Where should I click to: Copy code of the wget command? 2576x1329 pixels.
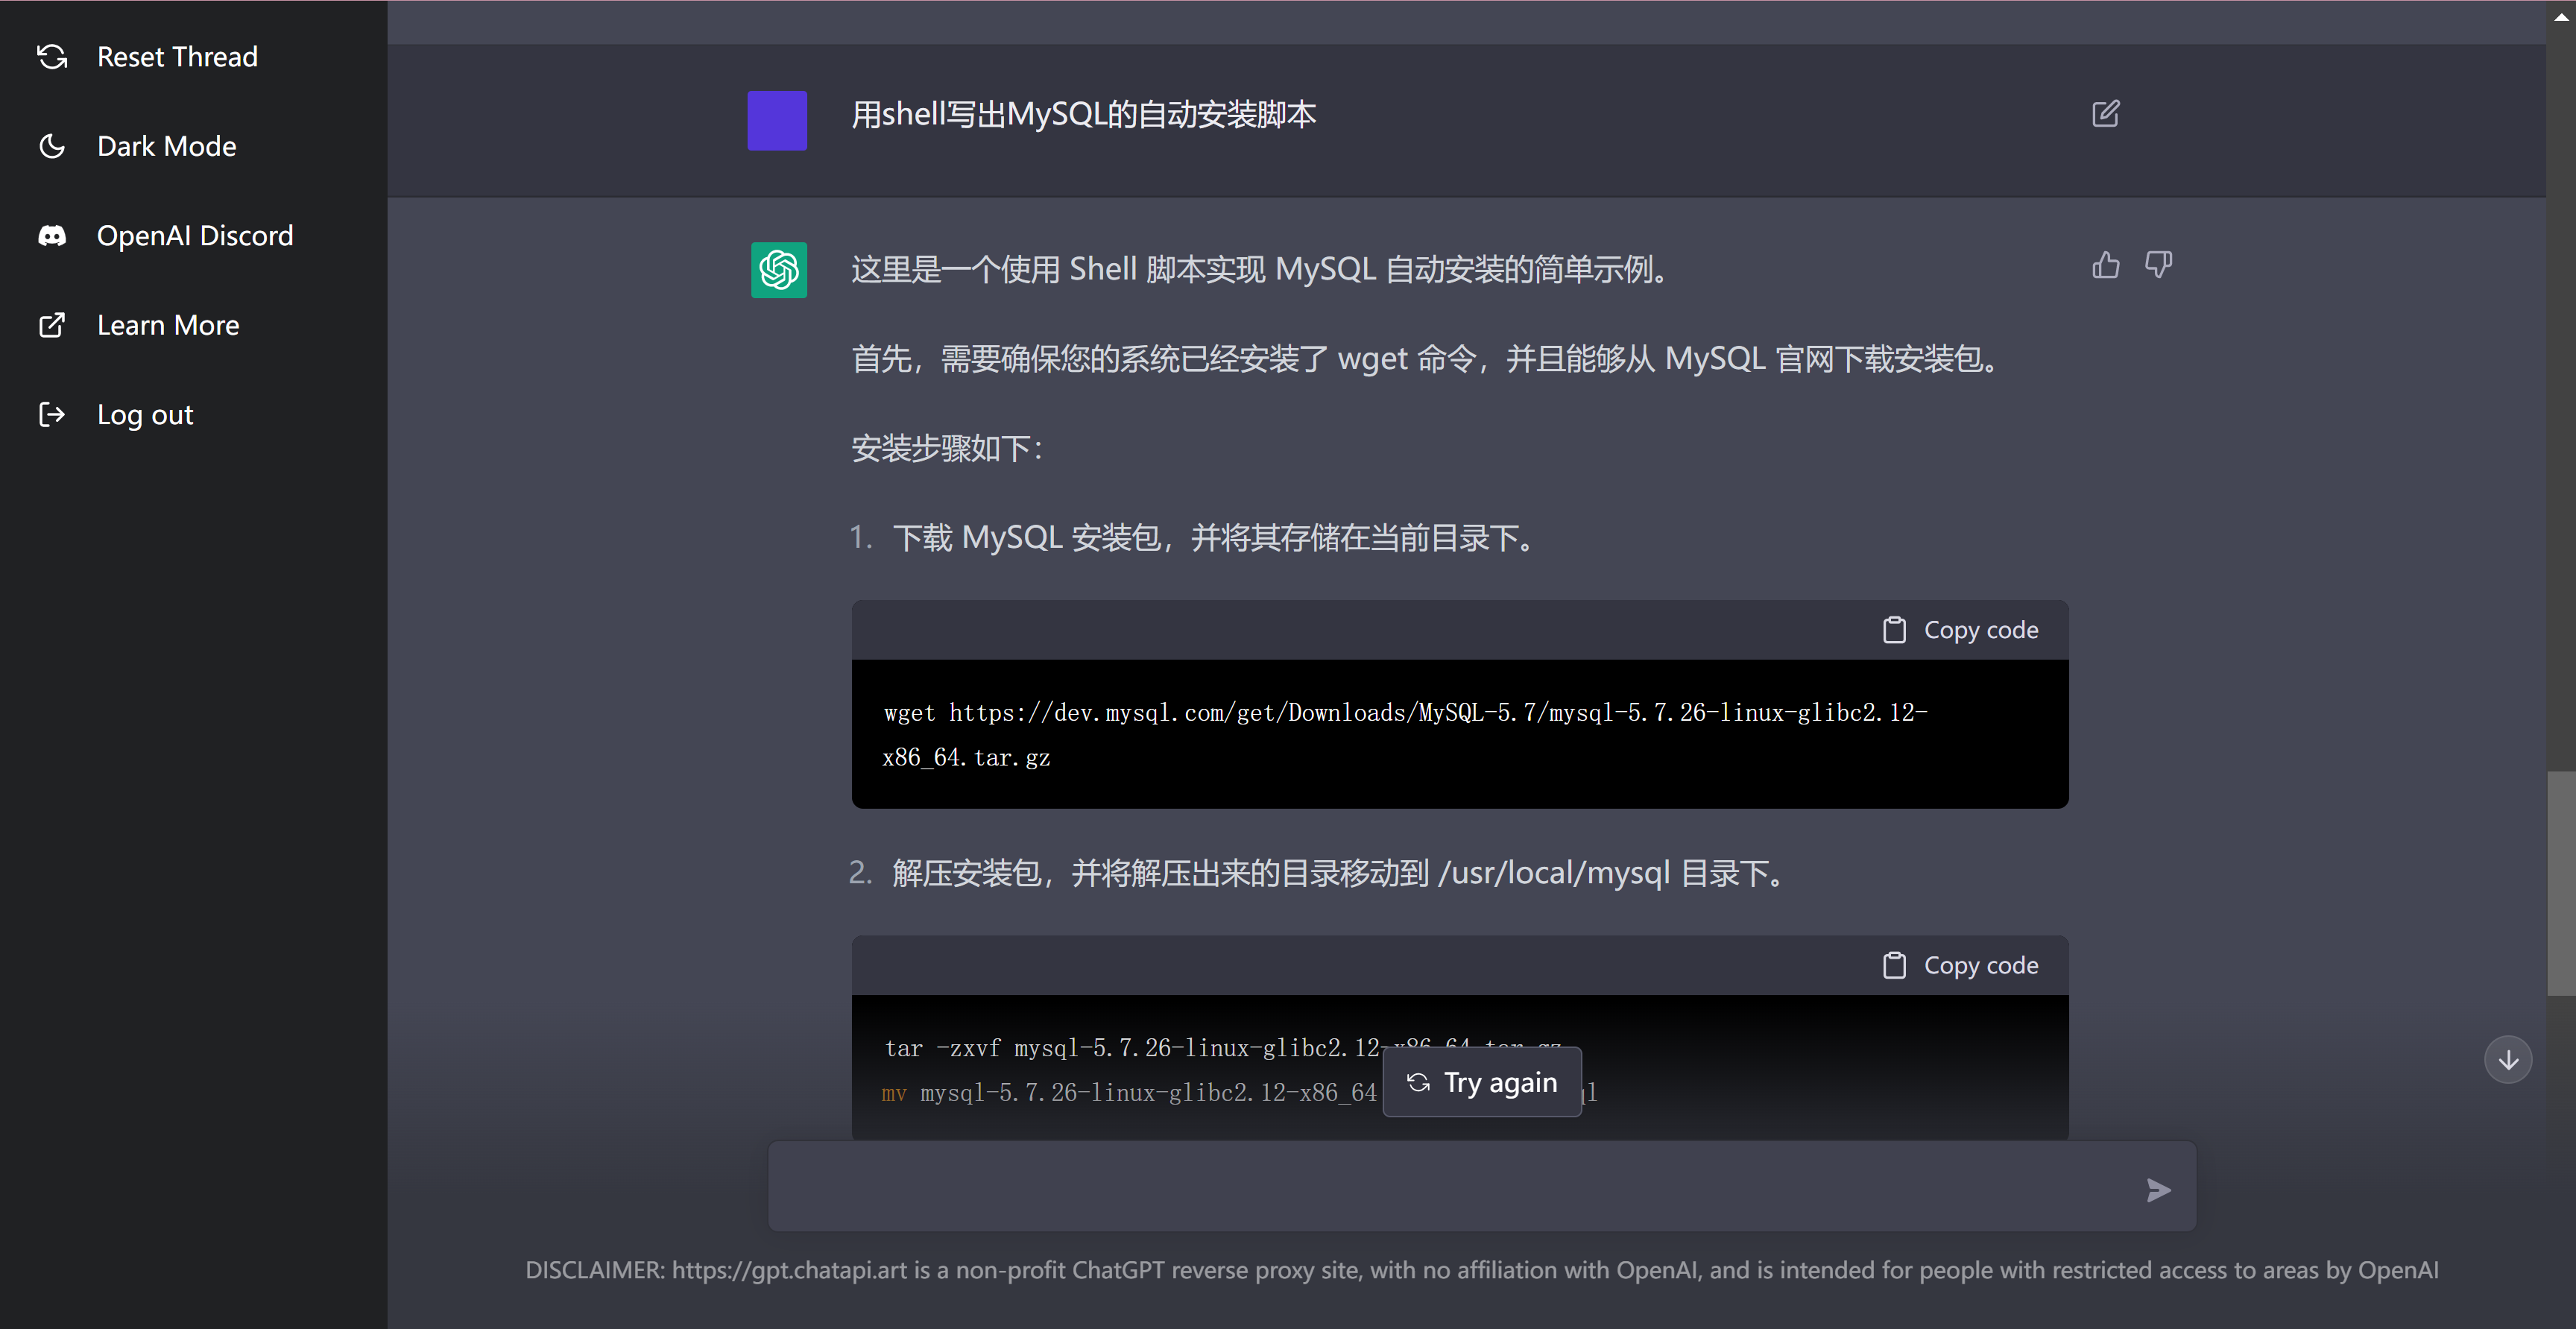(x=1960, y=630)
